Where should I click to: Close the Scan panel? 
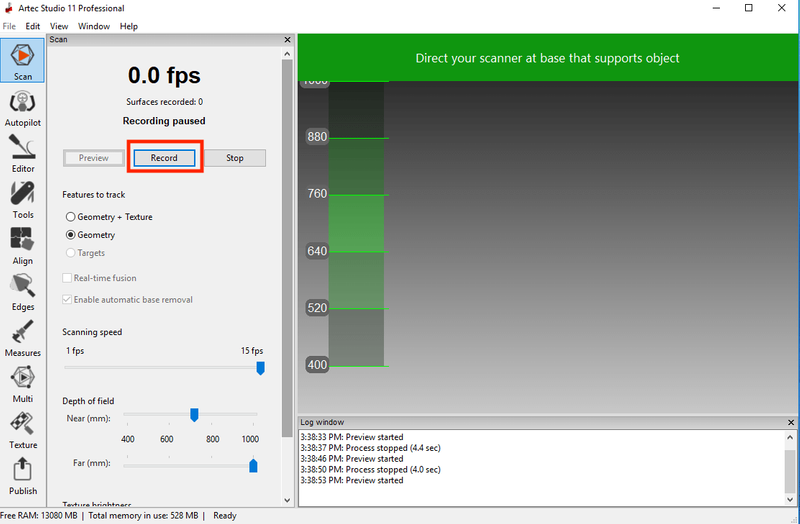[287, 40]
